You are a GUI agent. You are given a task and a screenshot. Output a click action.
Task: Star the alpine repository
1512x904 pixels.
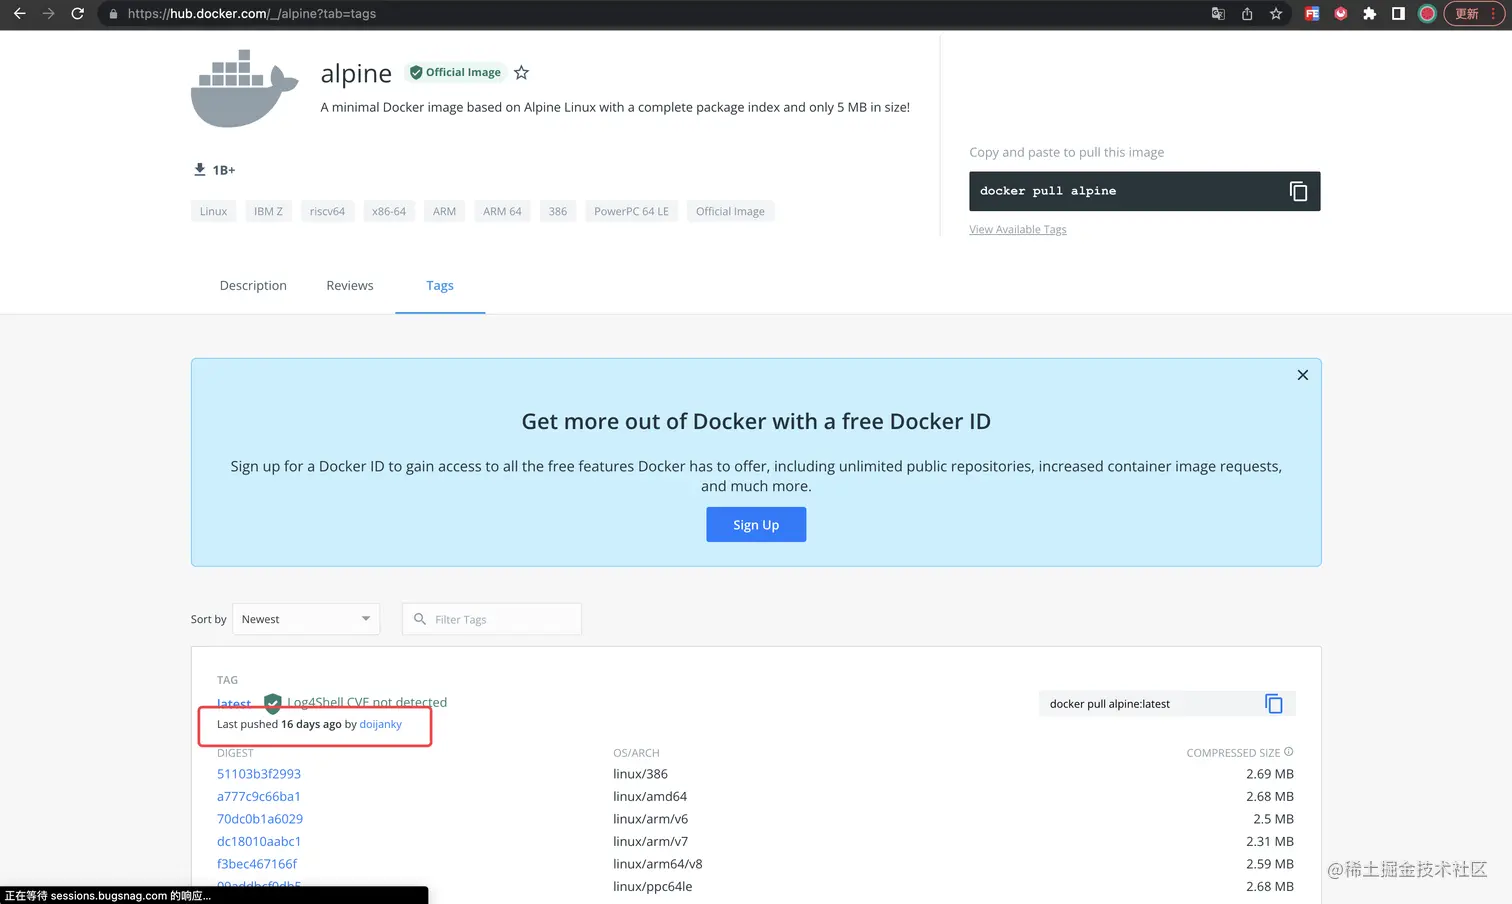coord(521,72)
